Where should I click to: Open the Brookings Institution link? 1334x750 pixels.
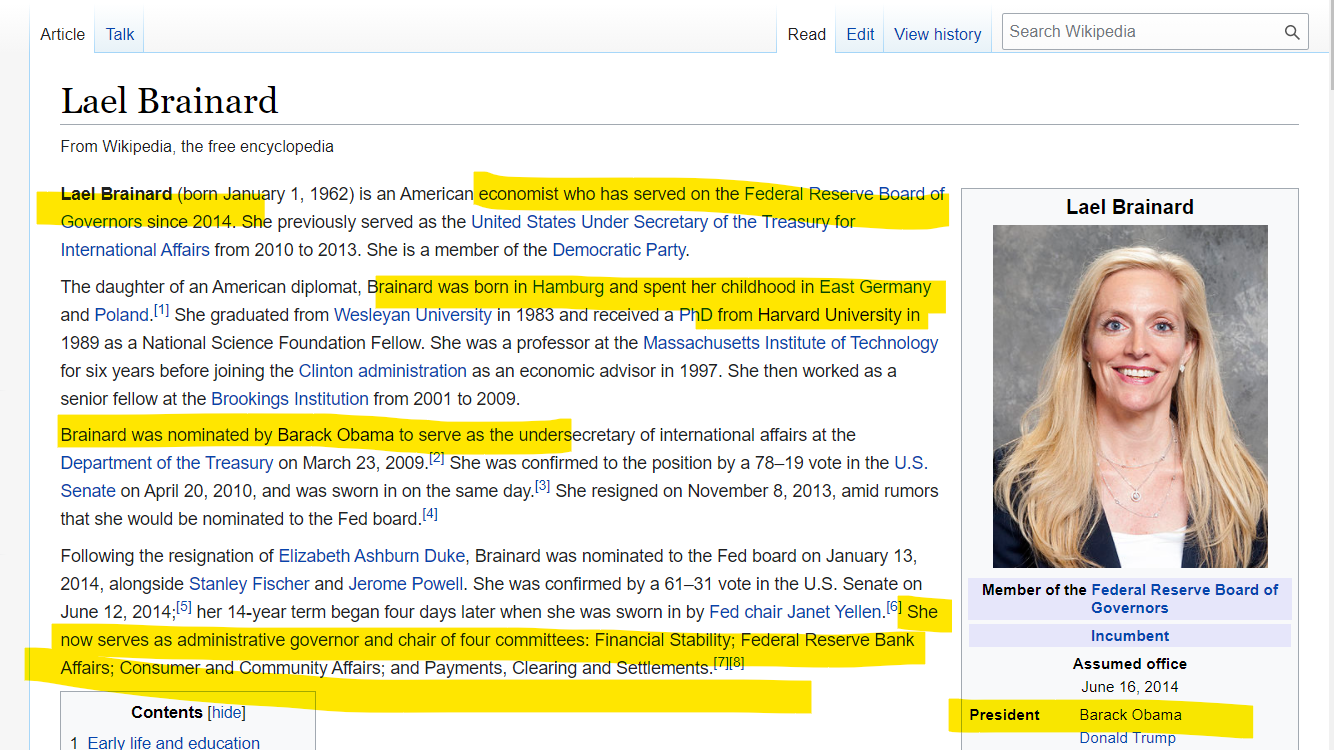click(290, 399)
